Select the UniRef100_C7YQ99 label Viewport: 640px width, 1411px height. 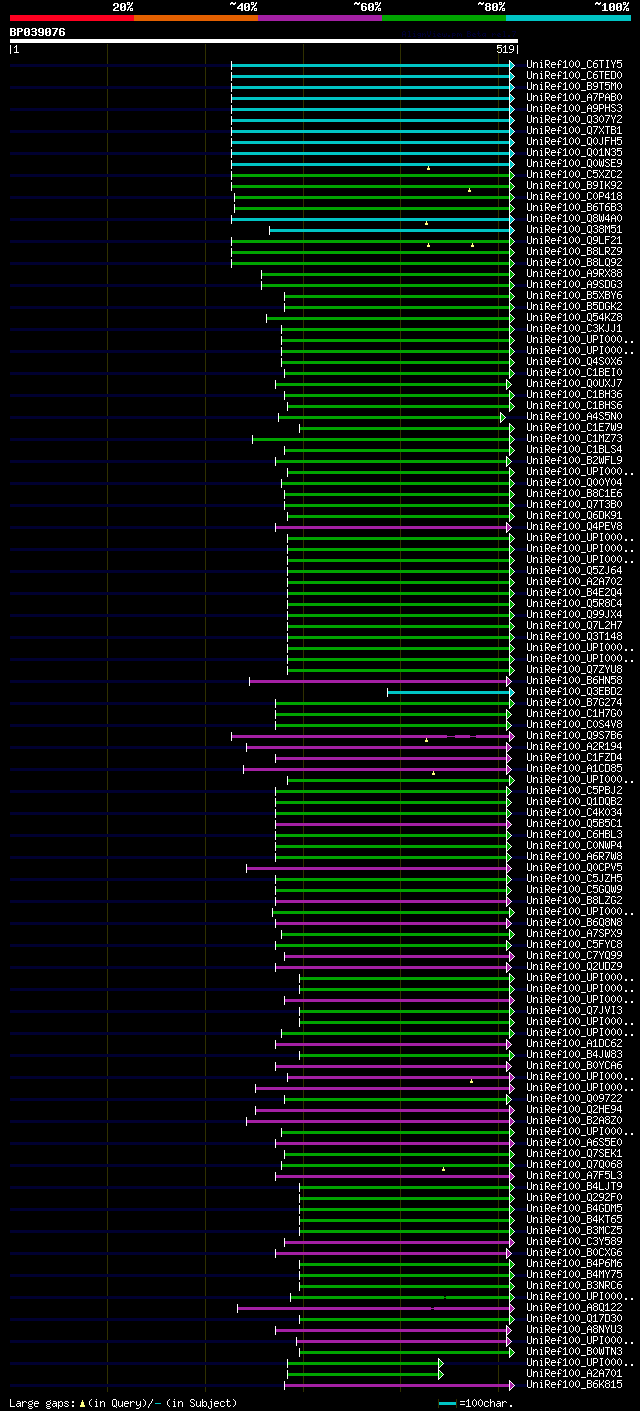[x=575, y=955]
